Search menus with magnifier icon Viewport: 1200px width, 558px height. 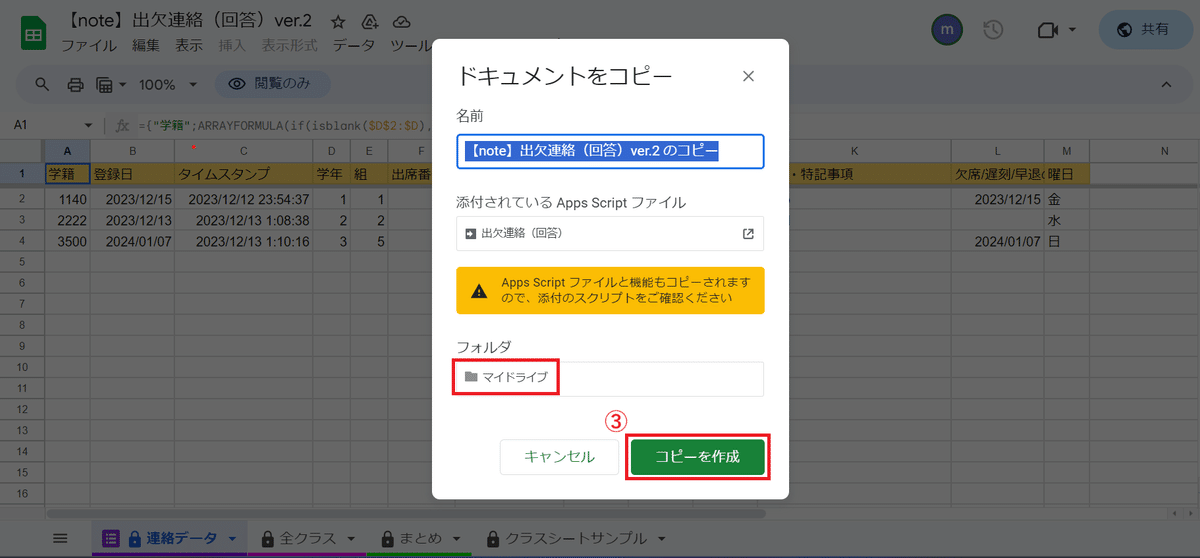point(42,84)
